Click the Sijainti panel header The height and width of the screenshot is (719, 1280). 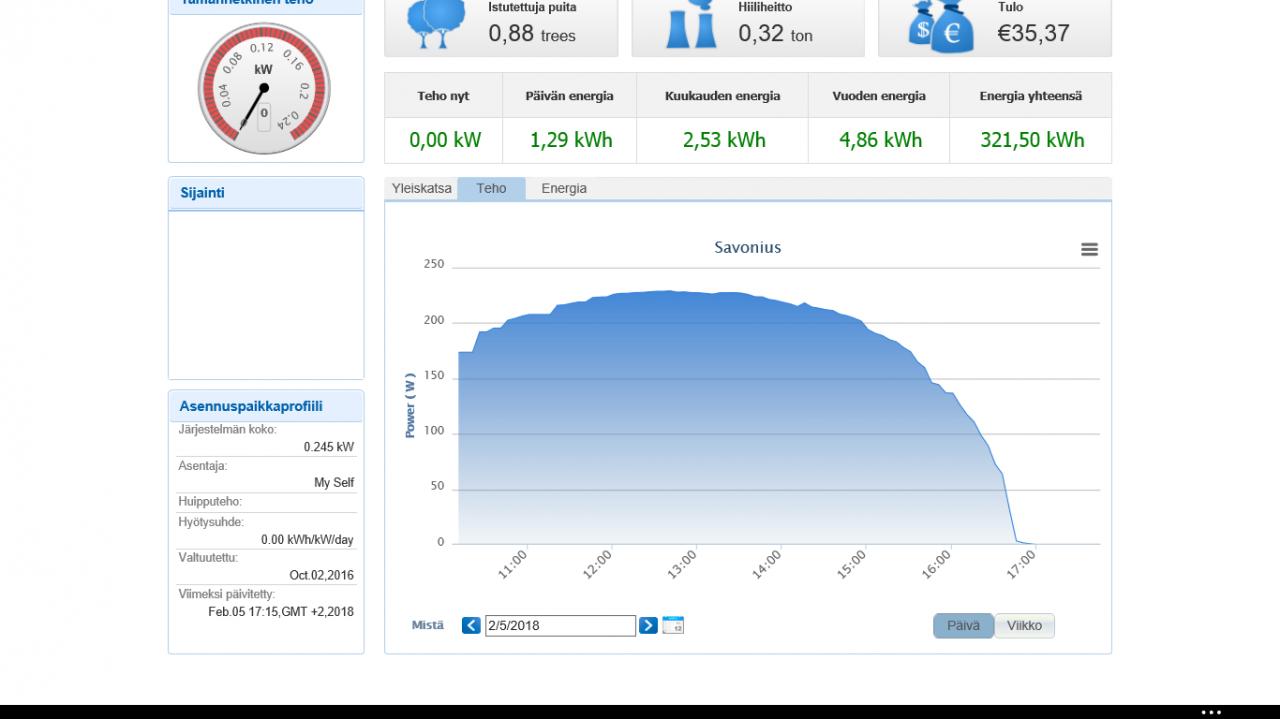pyautogui.click(x=266, y=193)
